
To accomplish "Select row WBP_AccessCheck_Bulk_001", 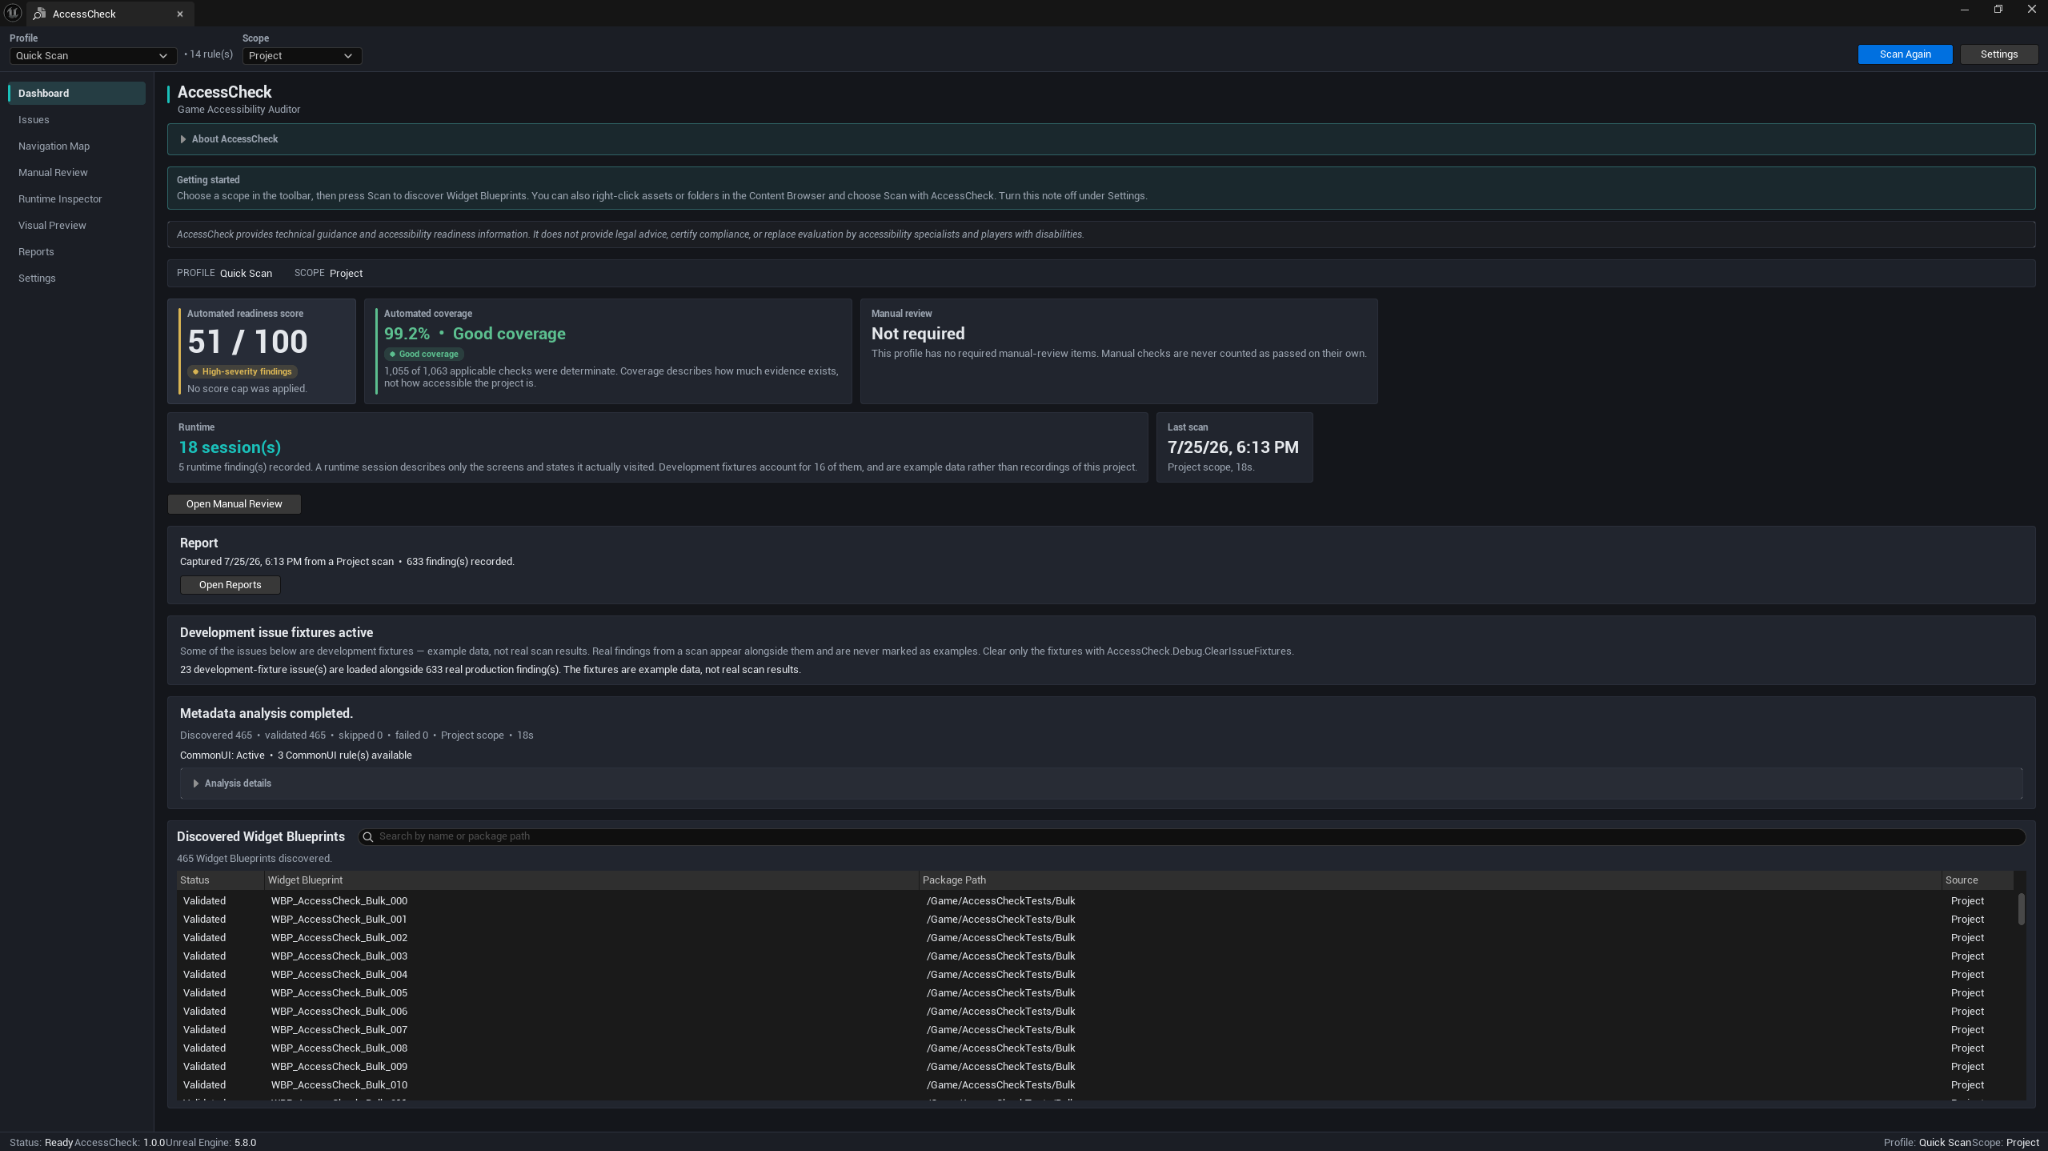I will pyautogui.click(x=1095, y=920).
